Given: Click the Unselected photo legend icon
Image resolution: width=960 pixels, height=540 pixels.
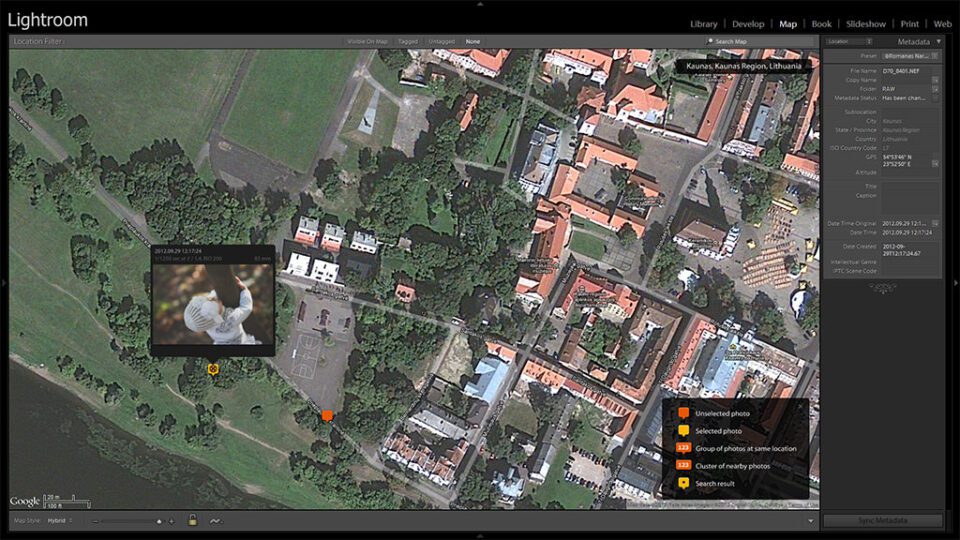Looking at the screenshot, I should pos(683,413).
